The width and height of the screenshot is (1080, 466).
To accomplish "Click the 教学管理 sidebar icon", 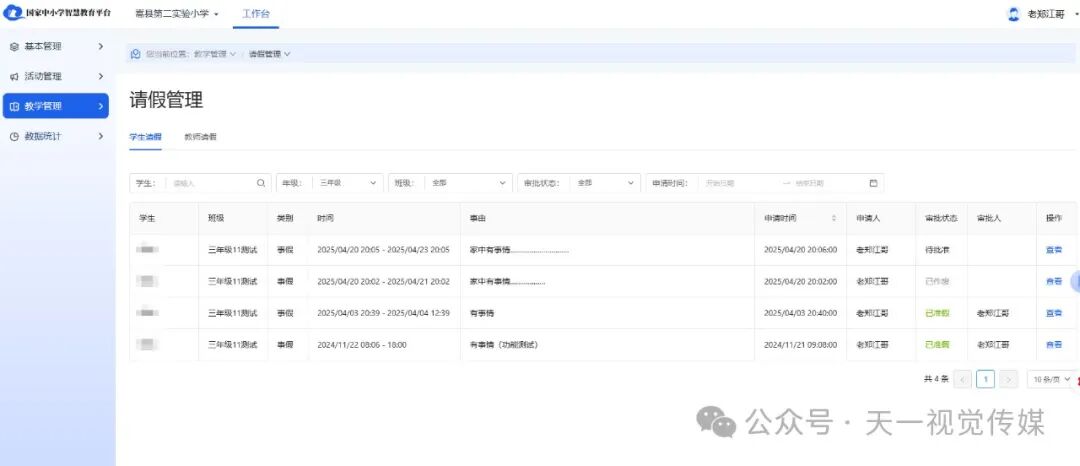I will point(14,106).
